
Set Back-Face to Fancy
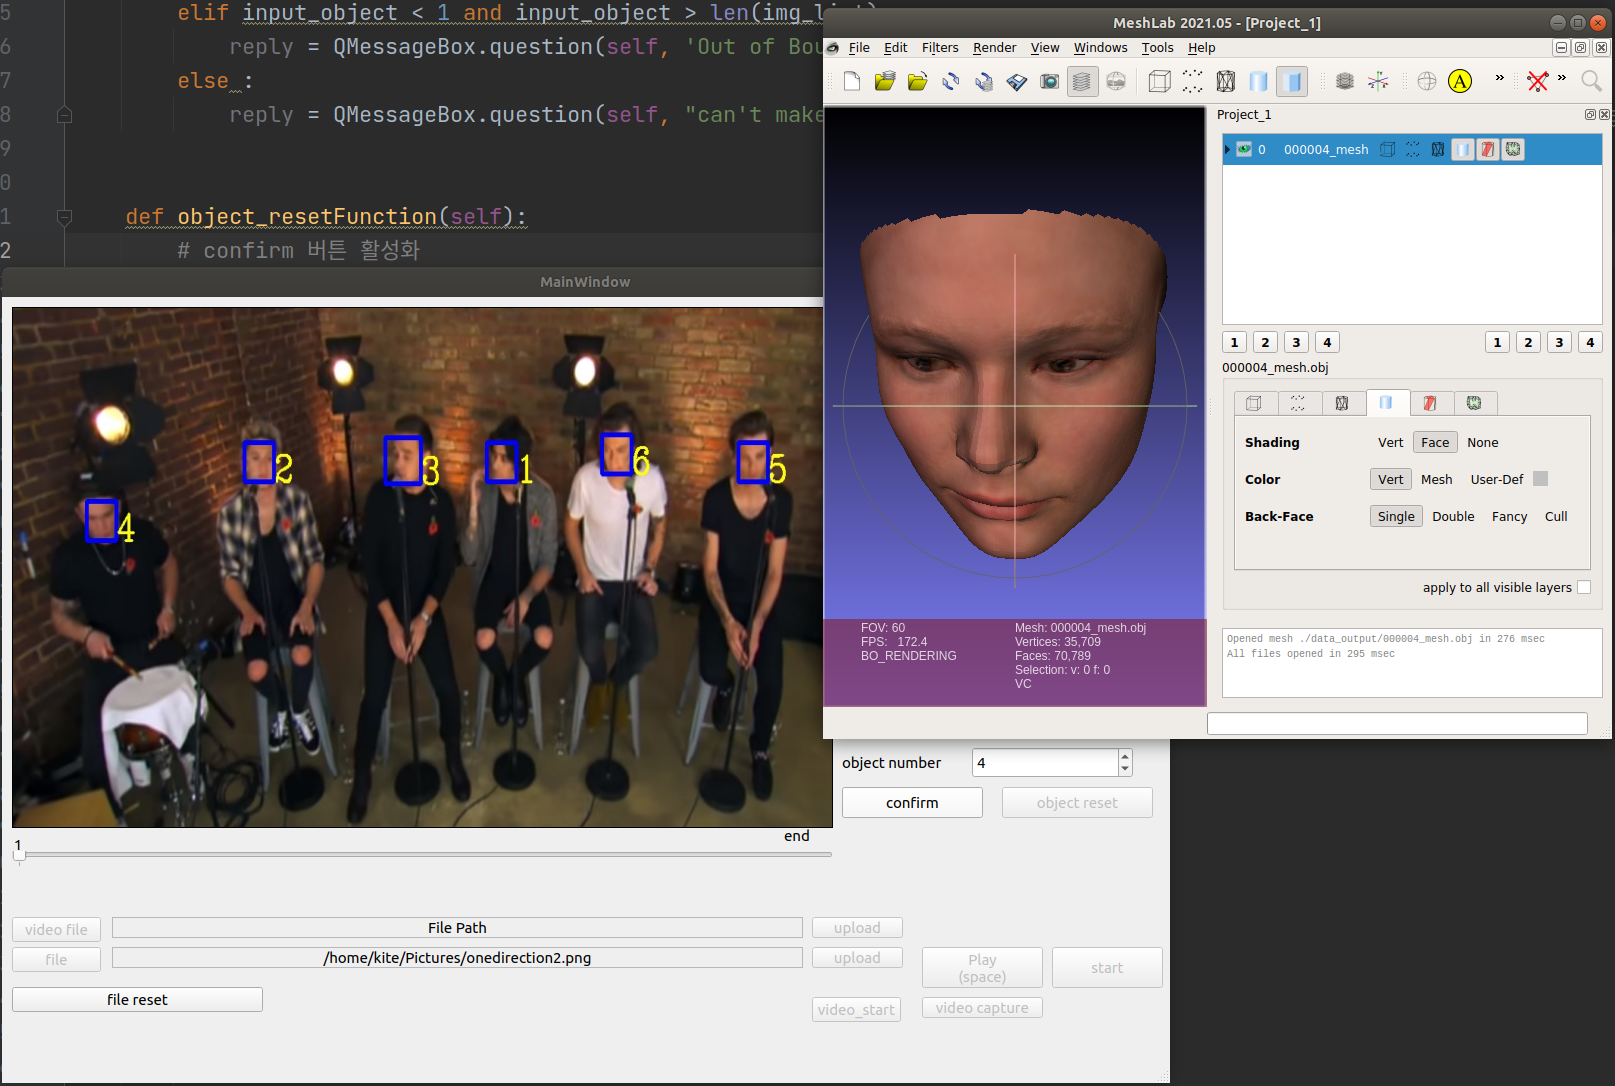pos(1509,516)
